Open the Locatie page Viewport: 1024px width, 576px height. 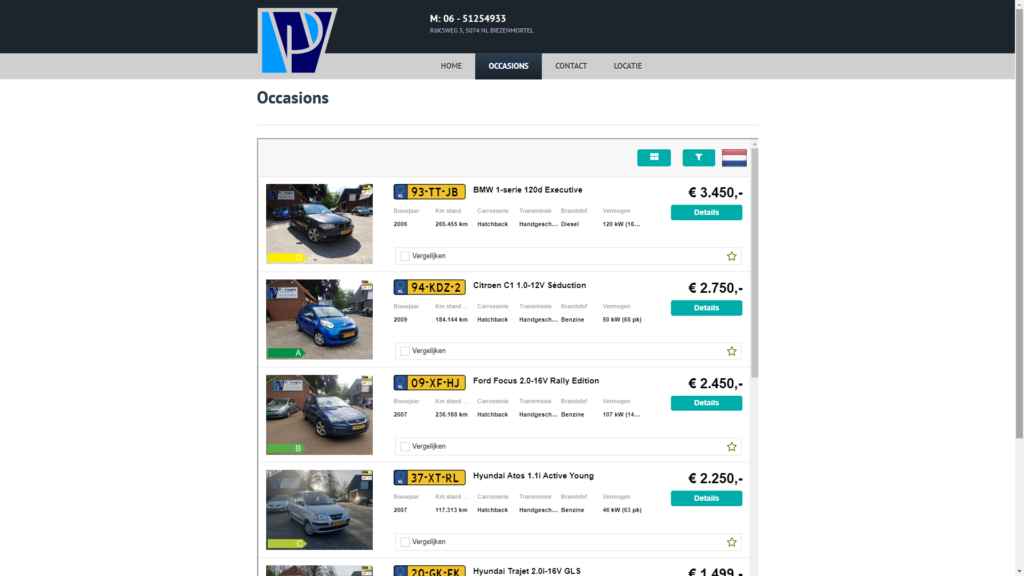pyautogui.click(x=628, y=66)
